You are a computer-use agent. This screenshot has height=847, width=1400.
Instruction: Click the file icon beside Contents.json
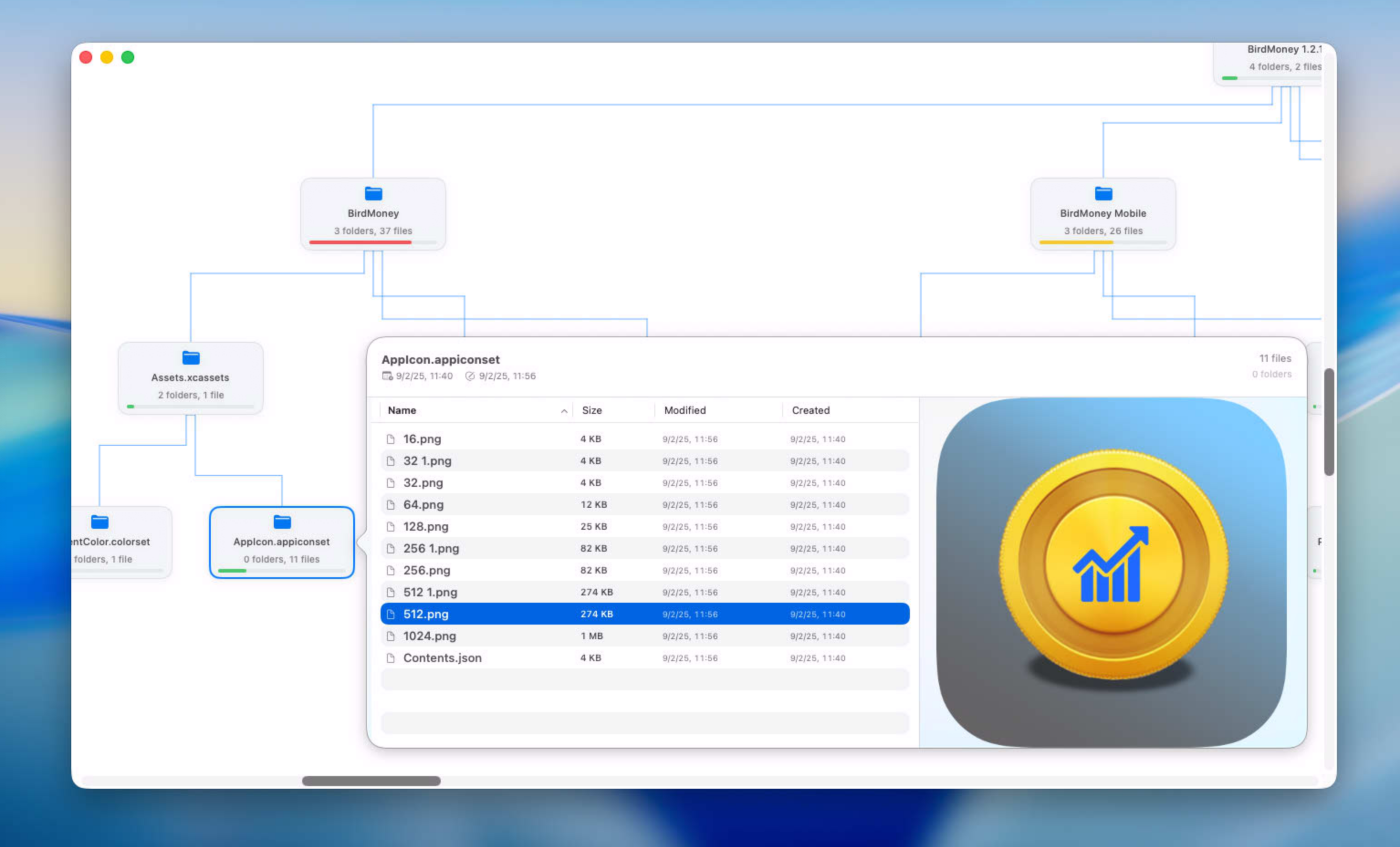391,658
